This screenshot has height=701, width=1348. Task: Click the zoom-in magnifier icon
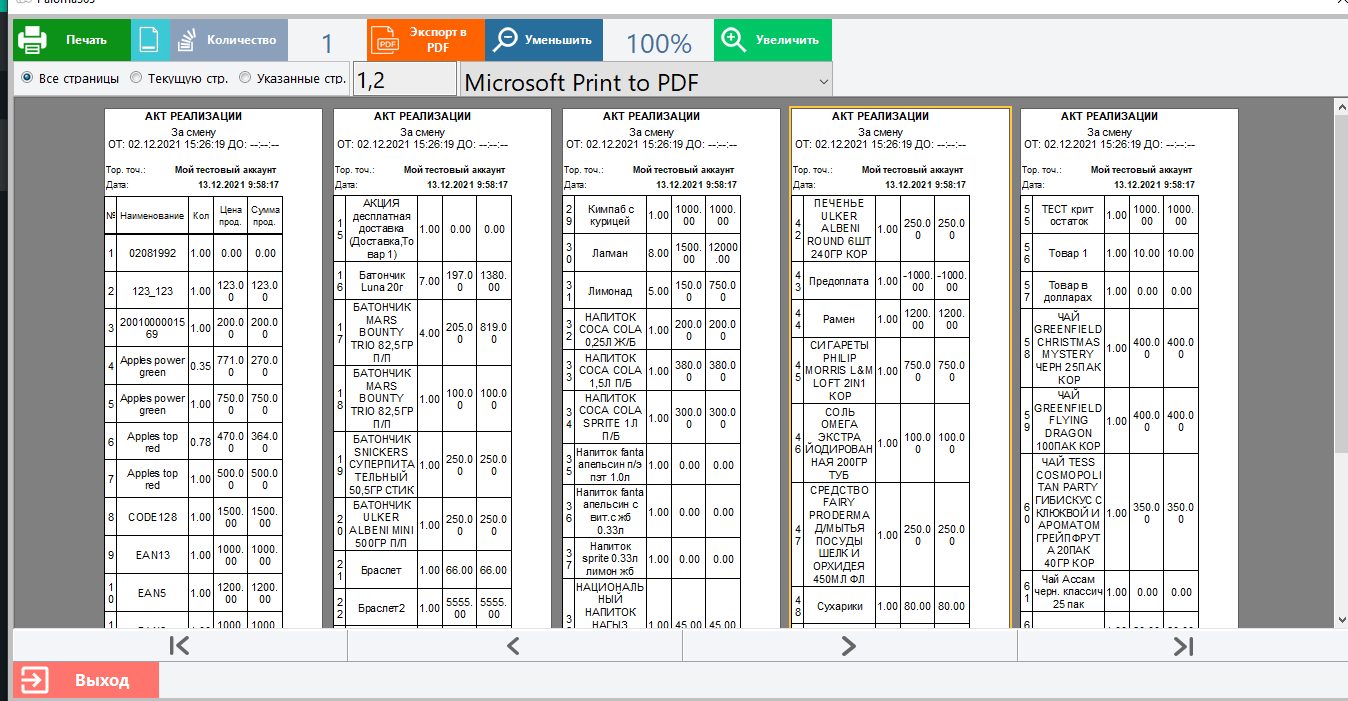pyautogui.click(x=735, y=40)
